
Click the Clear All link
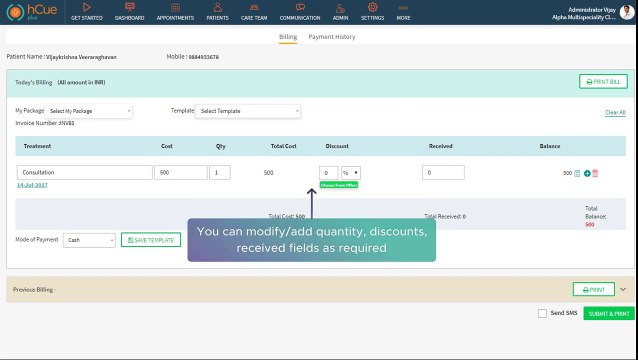click(x=615, y=112)
